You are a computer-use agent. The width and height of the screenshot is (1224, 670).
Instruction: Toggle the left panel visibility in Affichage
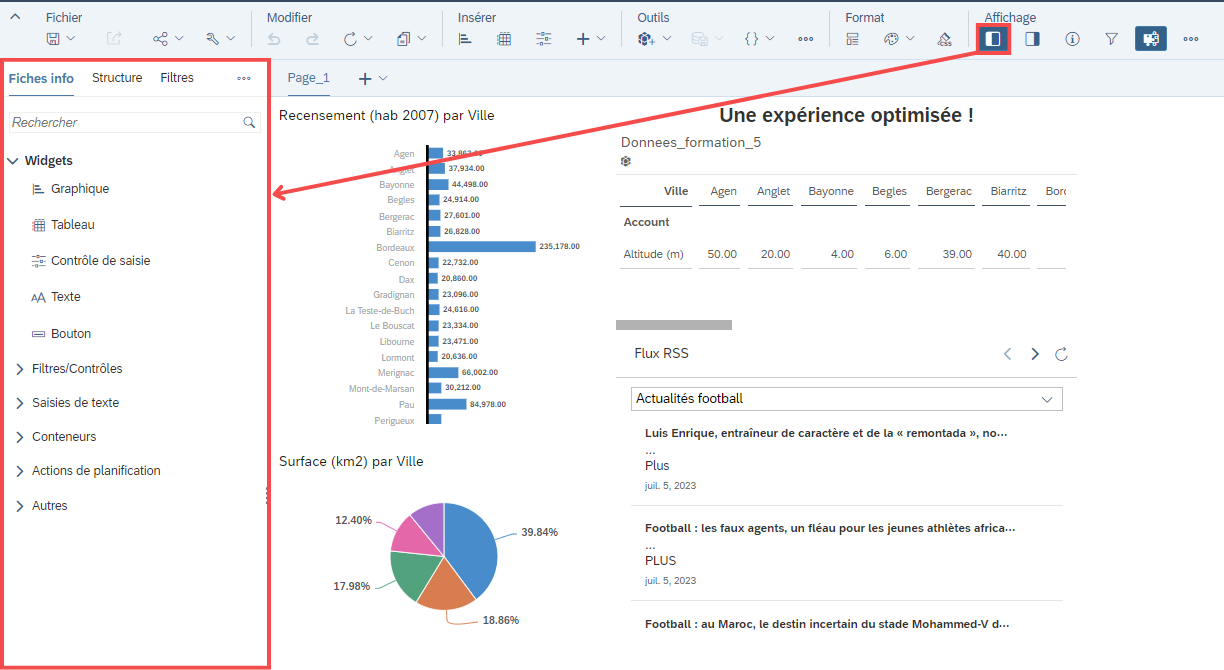pos(992,38)
